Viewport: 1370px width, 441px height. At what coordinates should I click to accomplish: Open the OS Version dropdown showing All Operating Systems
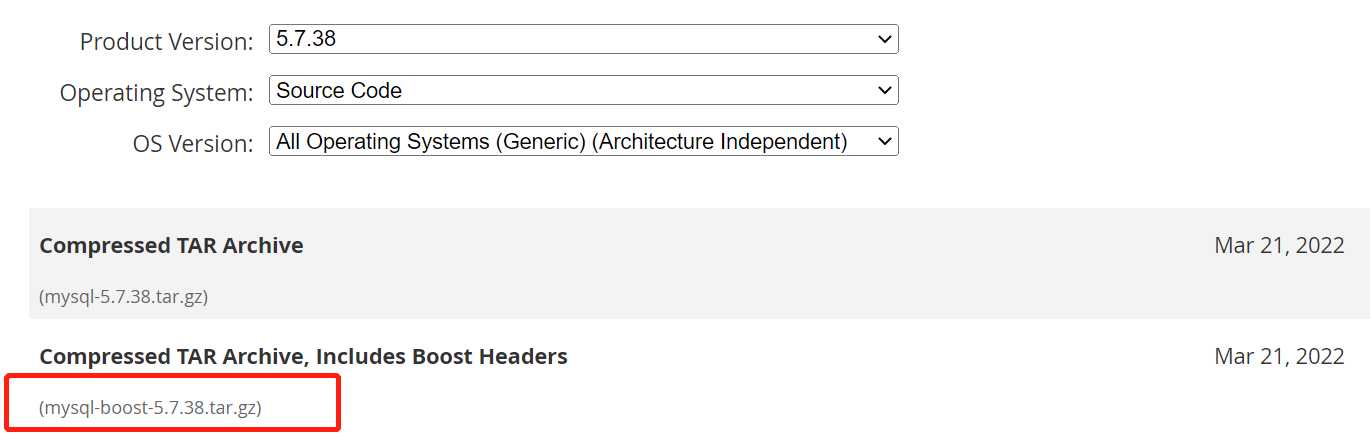(584, 141)
